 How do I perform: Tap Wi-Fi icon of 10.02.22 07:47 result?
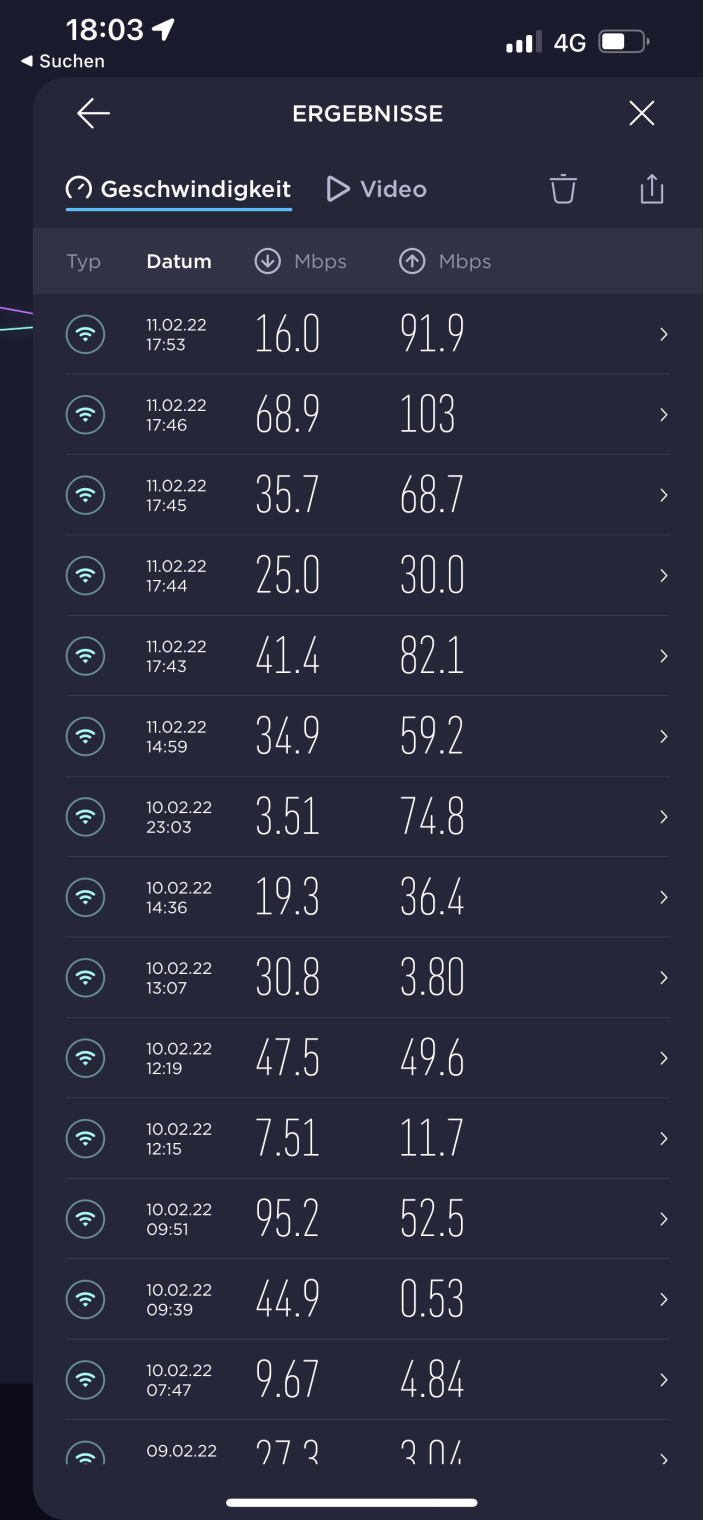coord(85,1380)
